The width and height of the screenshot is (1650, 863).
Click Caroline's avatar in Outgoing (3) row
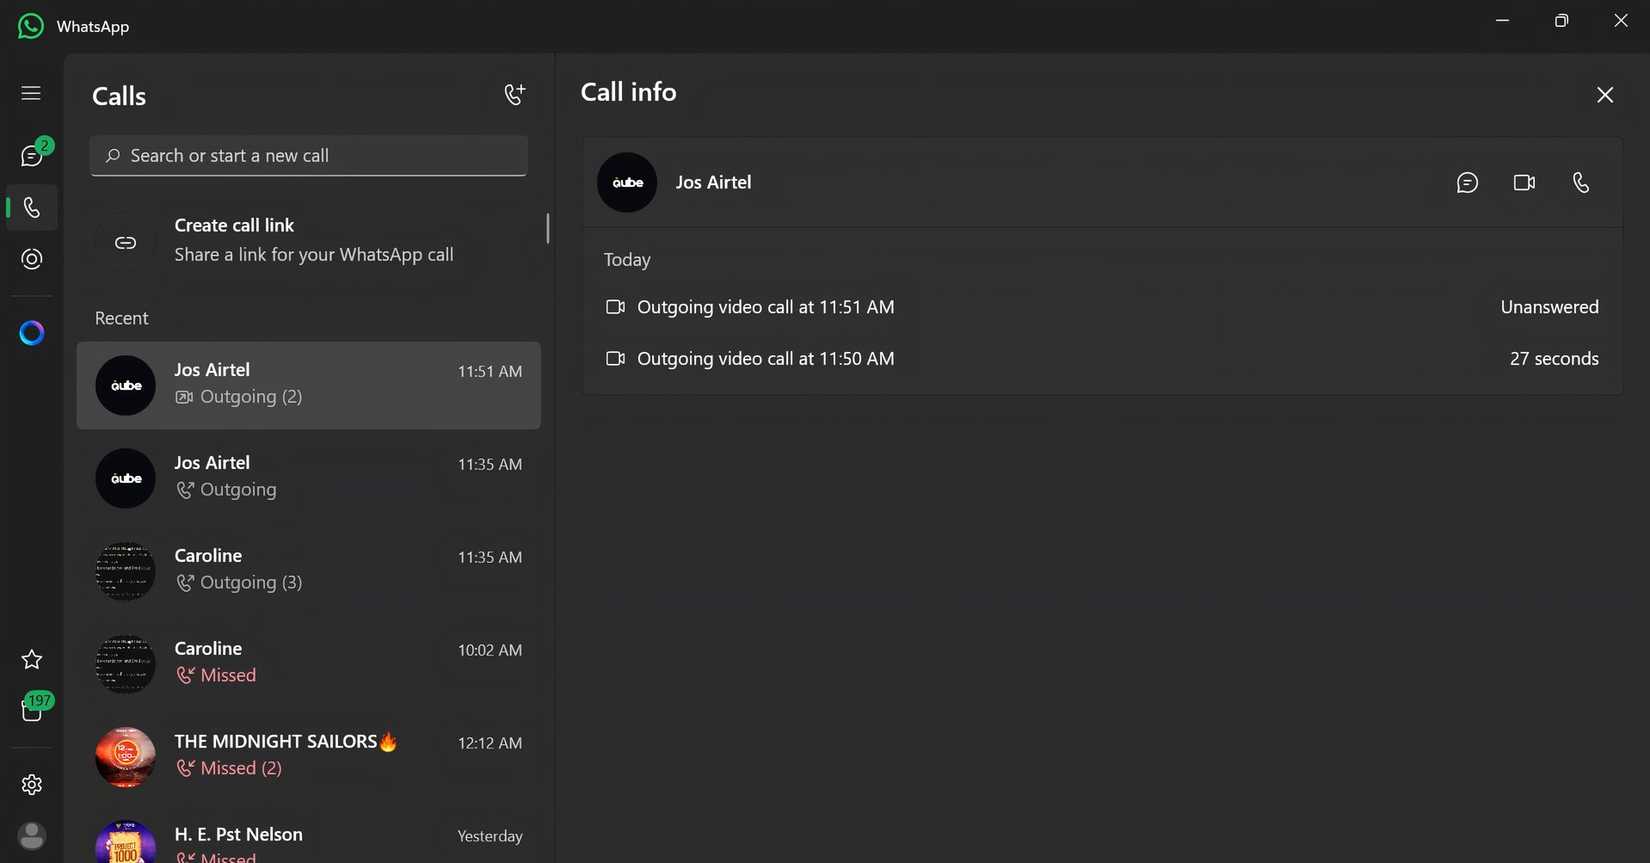125,571
